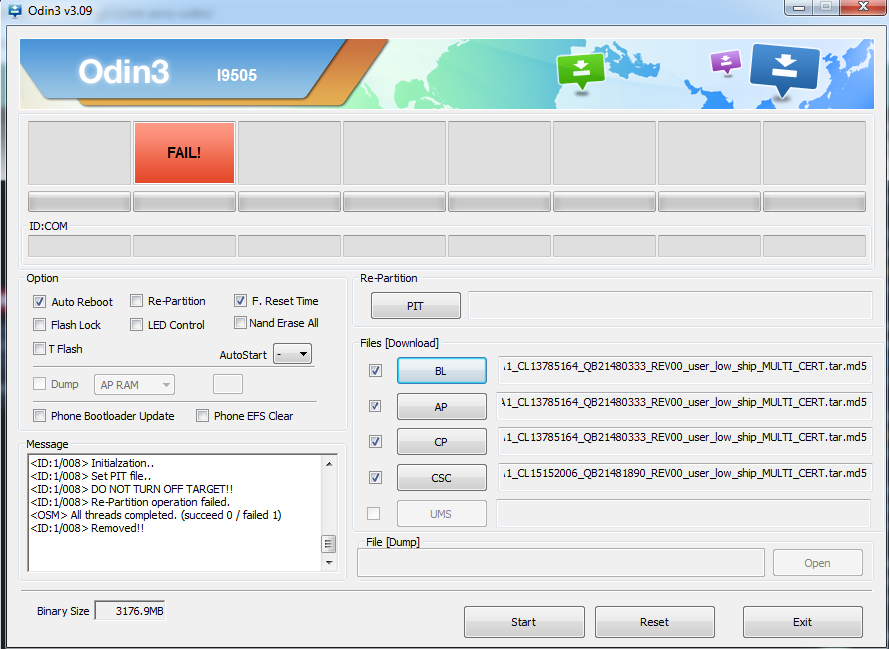Click the File [Dump] path field

pyautogui.click(x=561, y=562)
